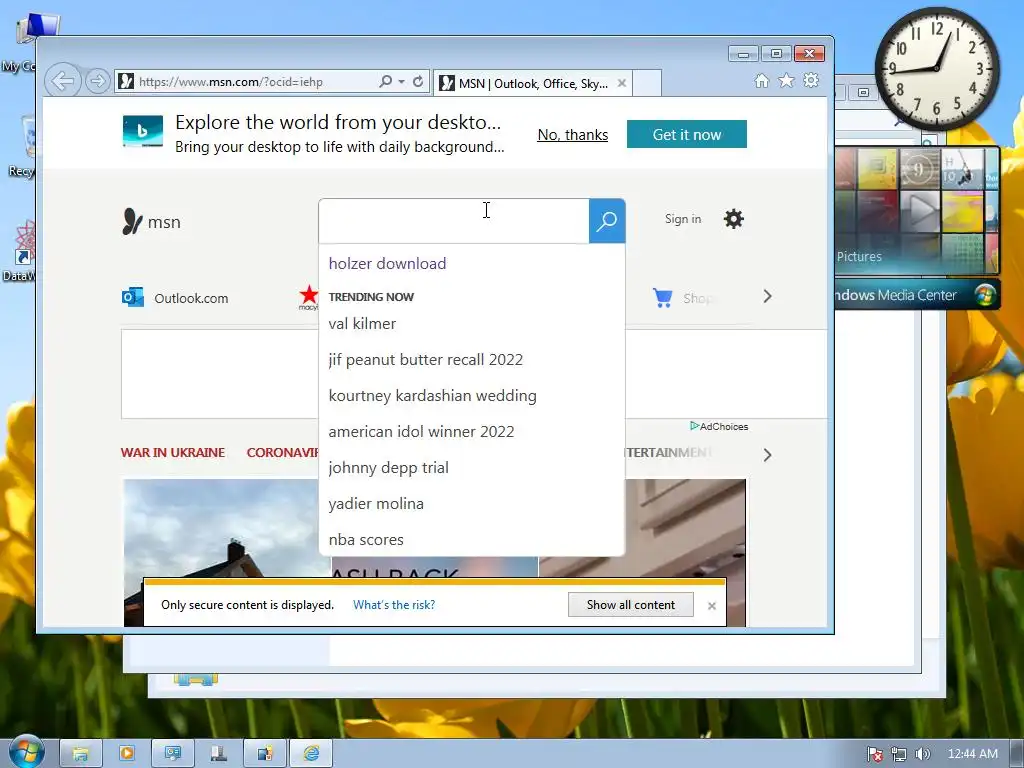
Task: Open a new blank browser tab
Action: 647,84
